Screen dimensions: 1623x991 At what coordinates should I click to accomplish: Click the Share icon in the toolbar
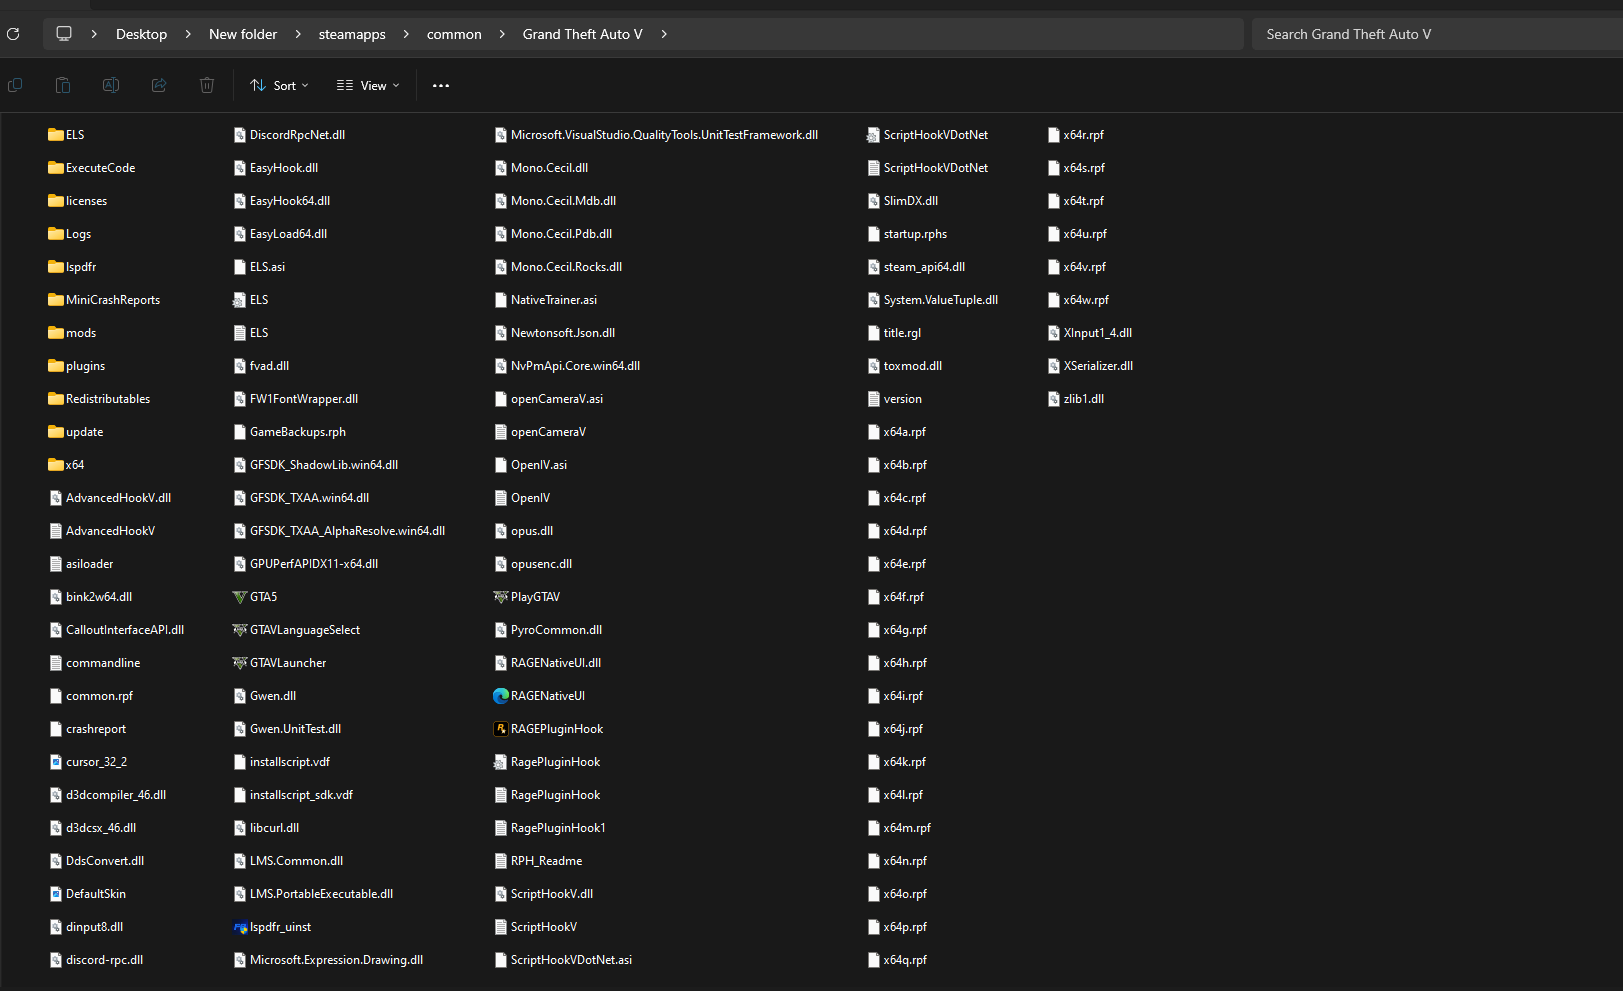coord(159,86)
